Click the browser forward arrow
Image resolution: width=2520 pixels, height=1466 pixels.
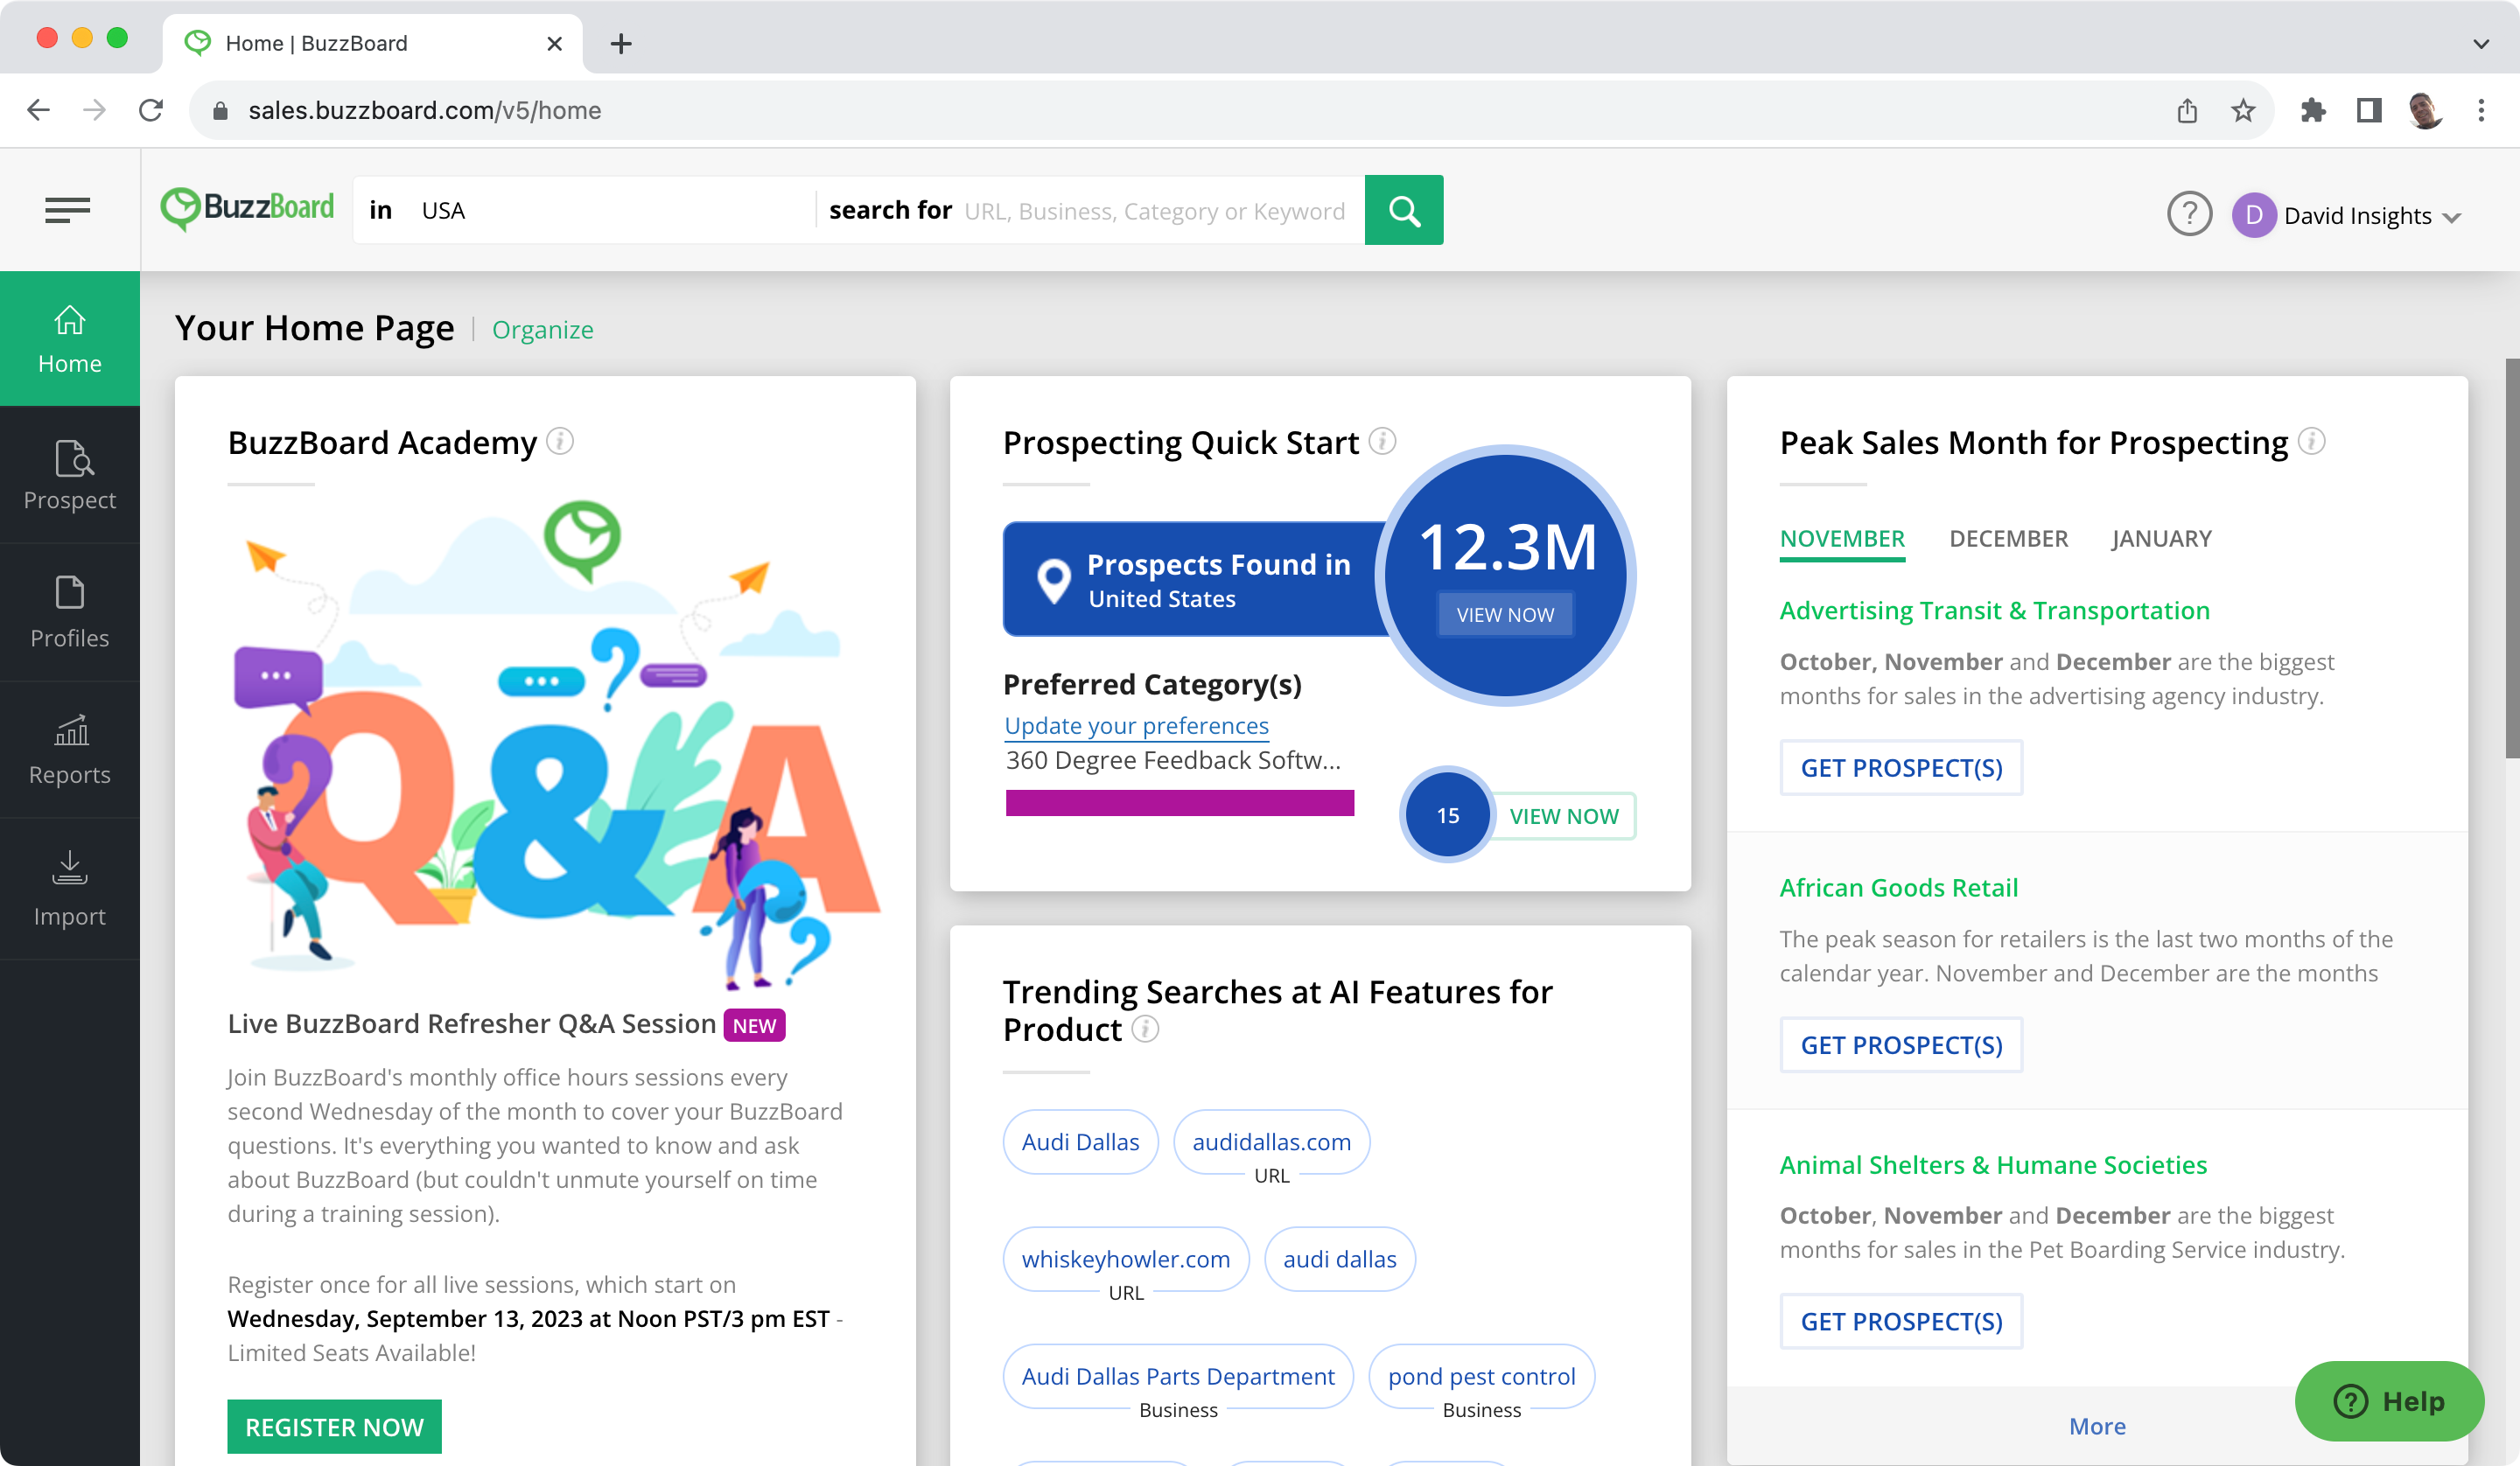[94, 110]
